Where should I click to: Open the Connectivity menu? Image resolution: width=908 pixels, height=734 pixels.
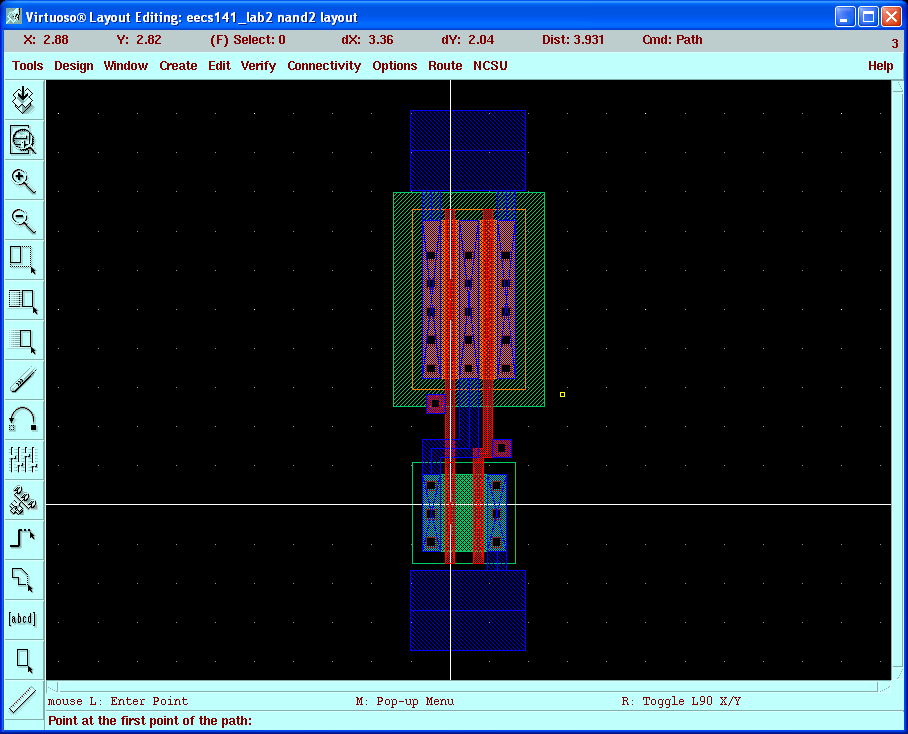pos(324,66)
